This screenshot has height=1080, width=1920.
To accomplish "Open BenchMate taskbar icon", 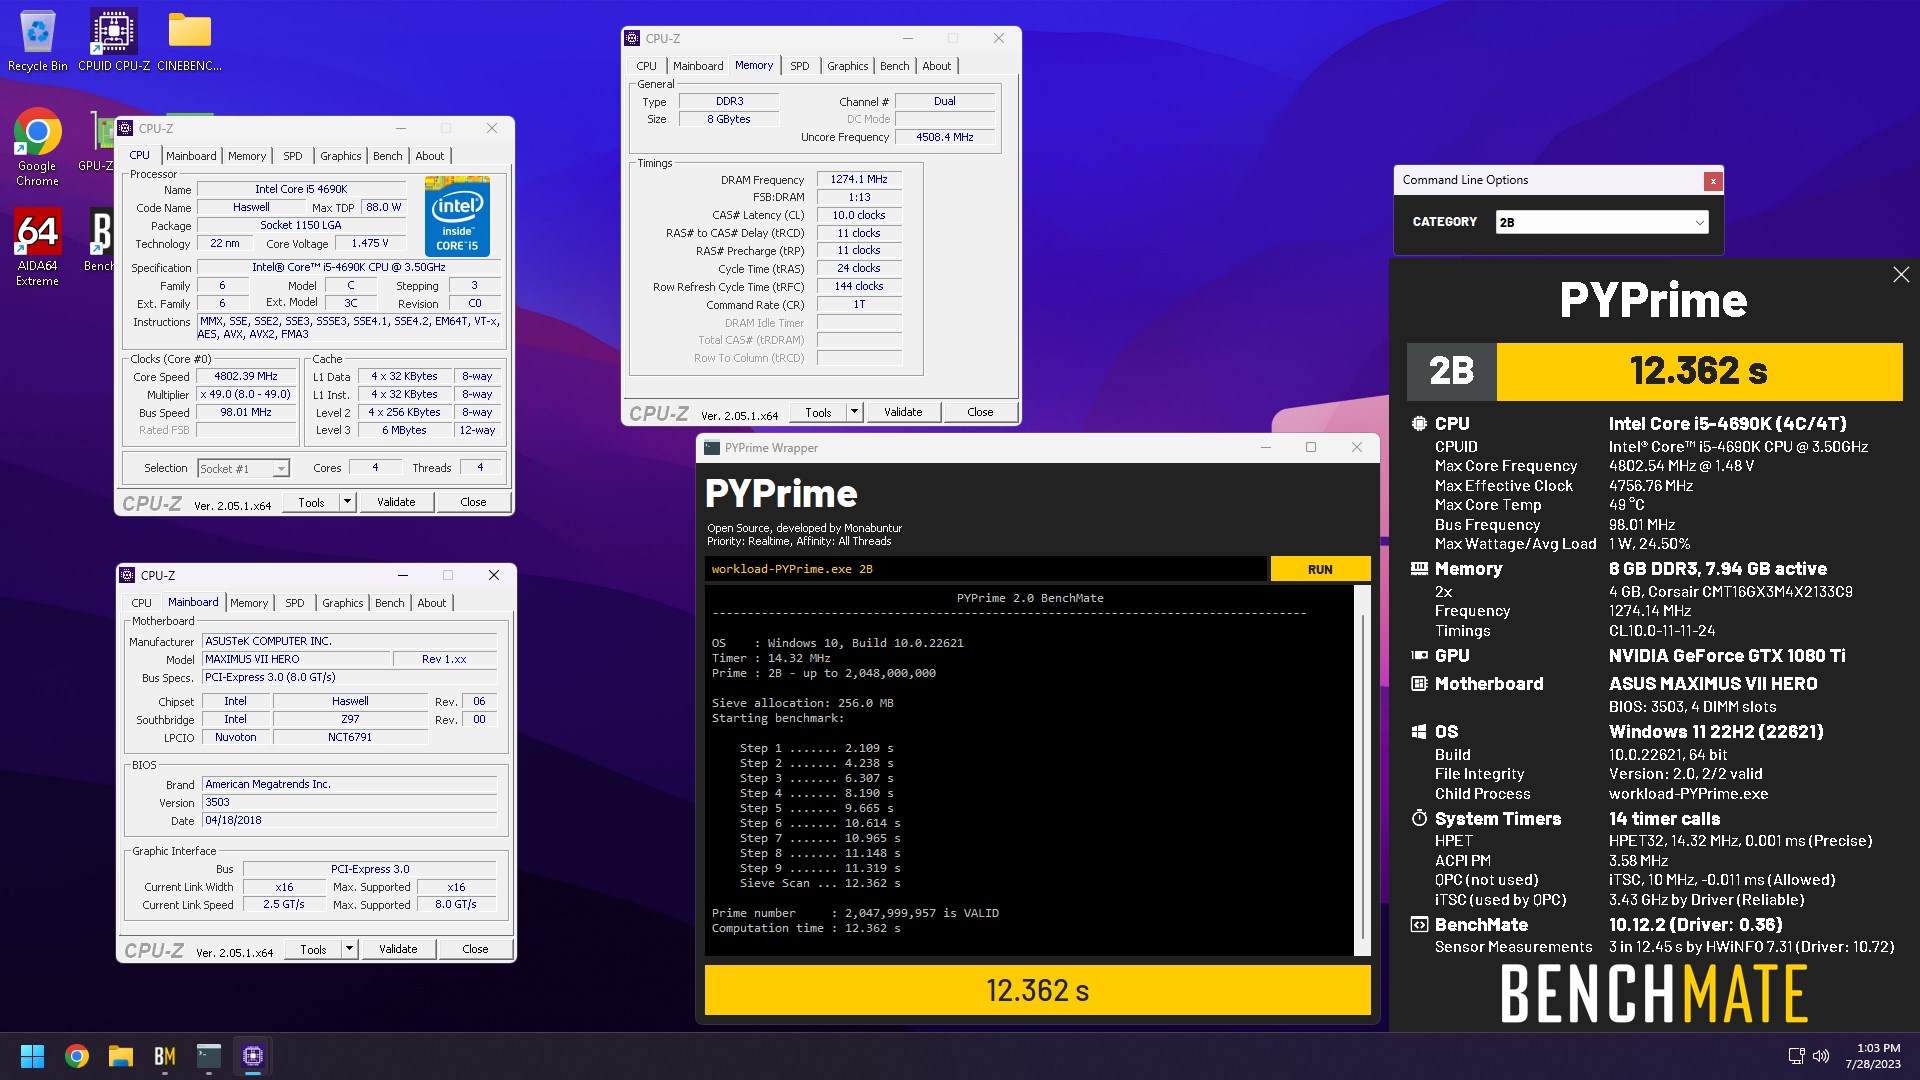I will [165, 1056].
